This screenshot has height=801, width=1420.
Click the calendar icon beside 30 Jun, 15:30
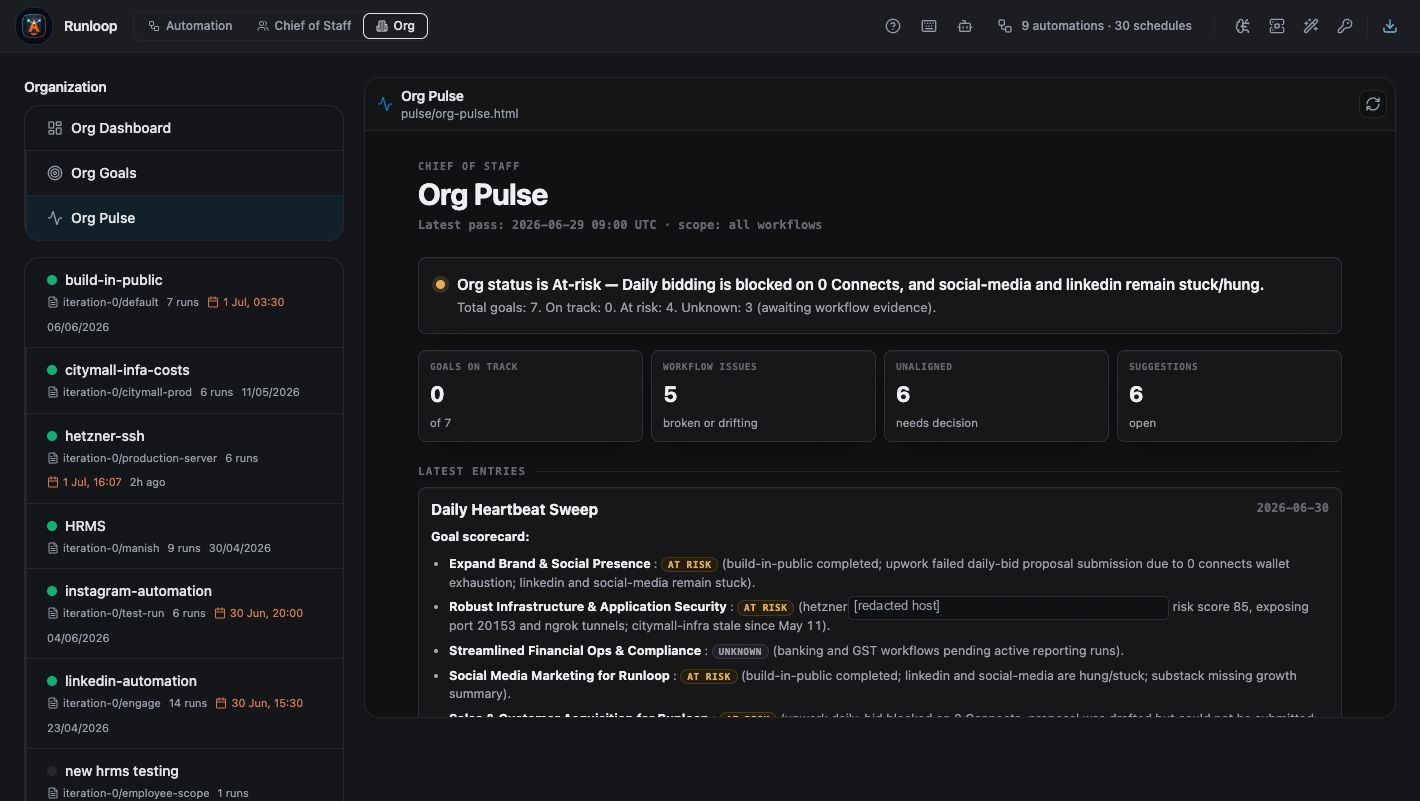pyautogui.click(x=222, y=703)
